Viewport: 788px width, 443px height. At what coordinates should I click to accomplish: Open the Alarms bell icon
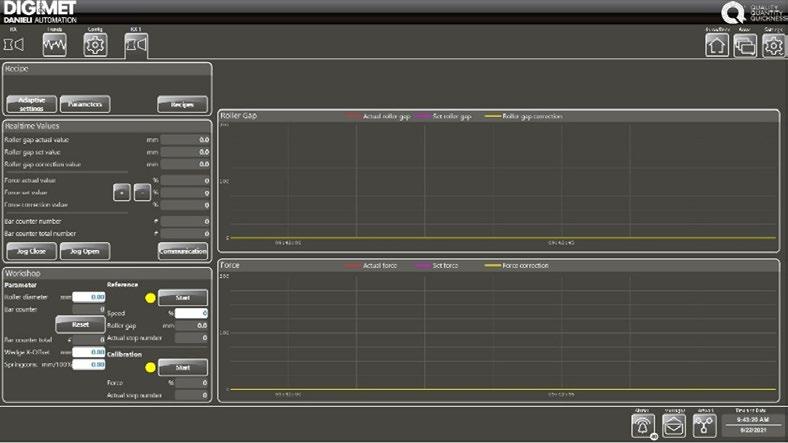point(643,426)
